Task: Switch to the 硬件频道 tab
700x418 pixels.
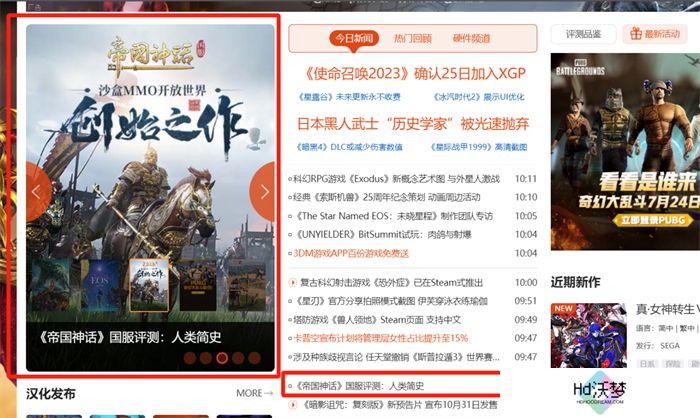Action: [x=471, y=38]
